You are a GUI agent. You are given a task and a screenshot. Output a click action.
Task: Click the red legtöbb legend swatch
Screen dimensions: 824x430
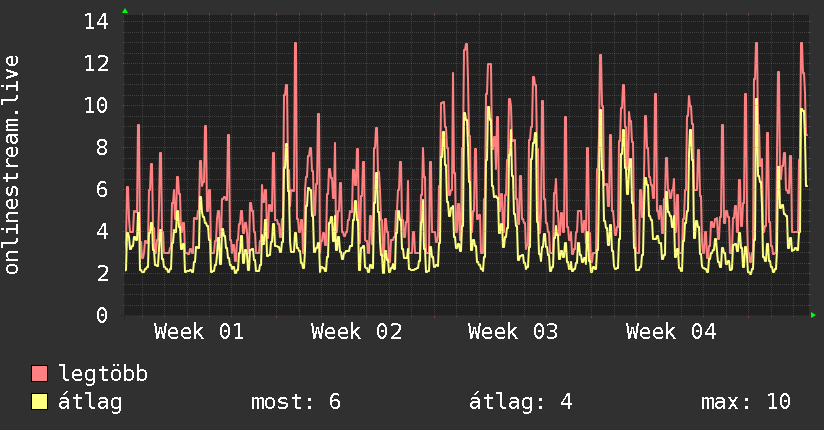39,373
